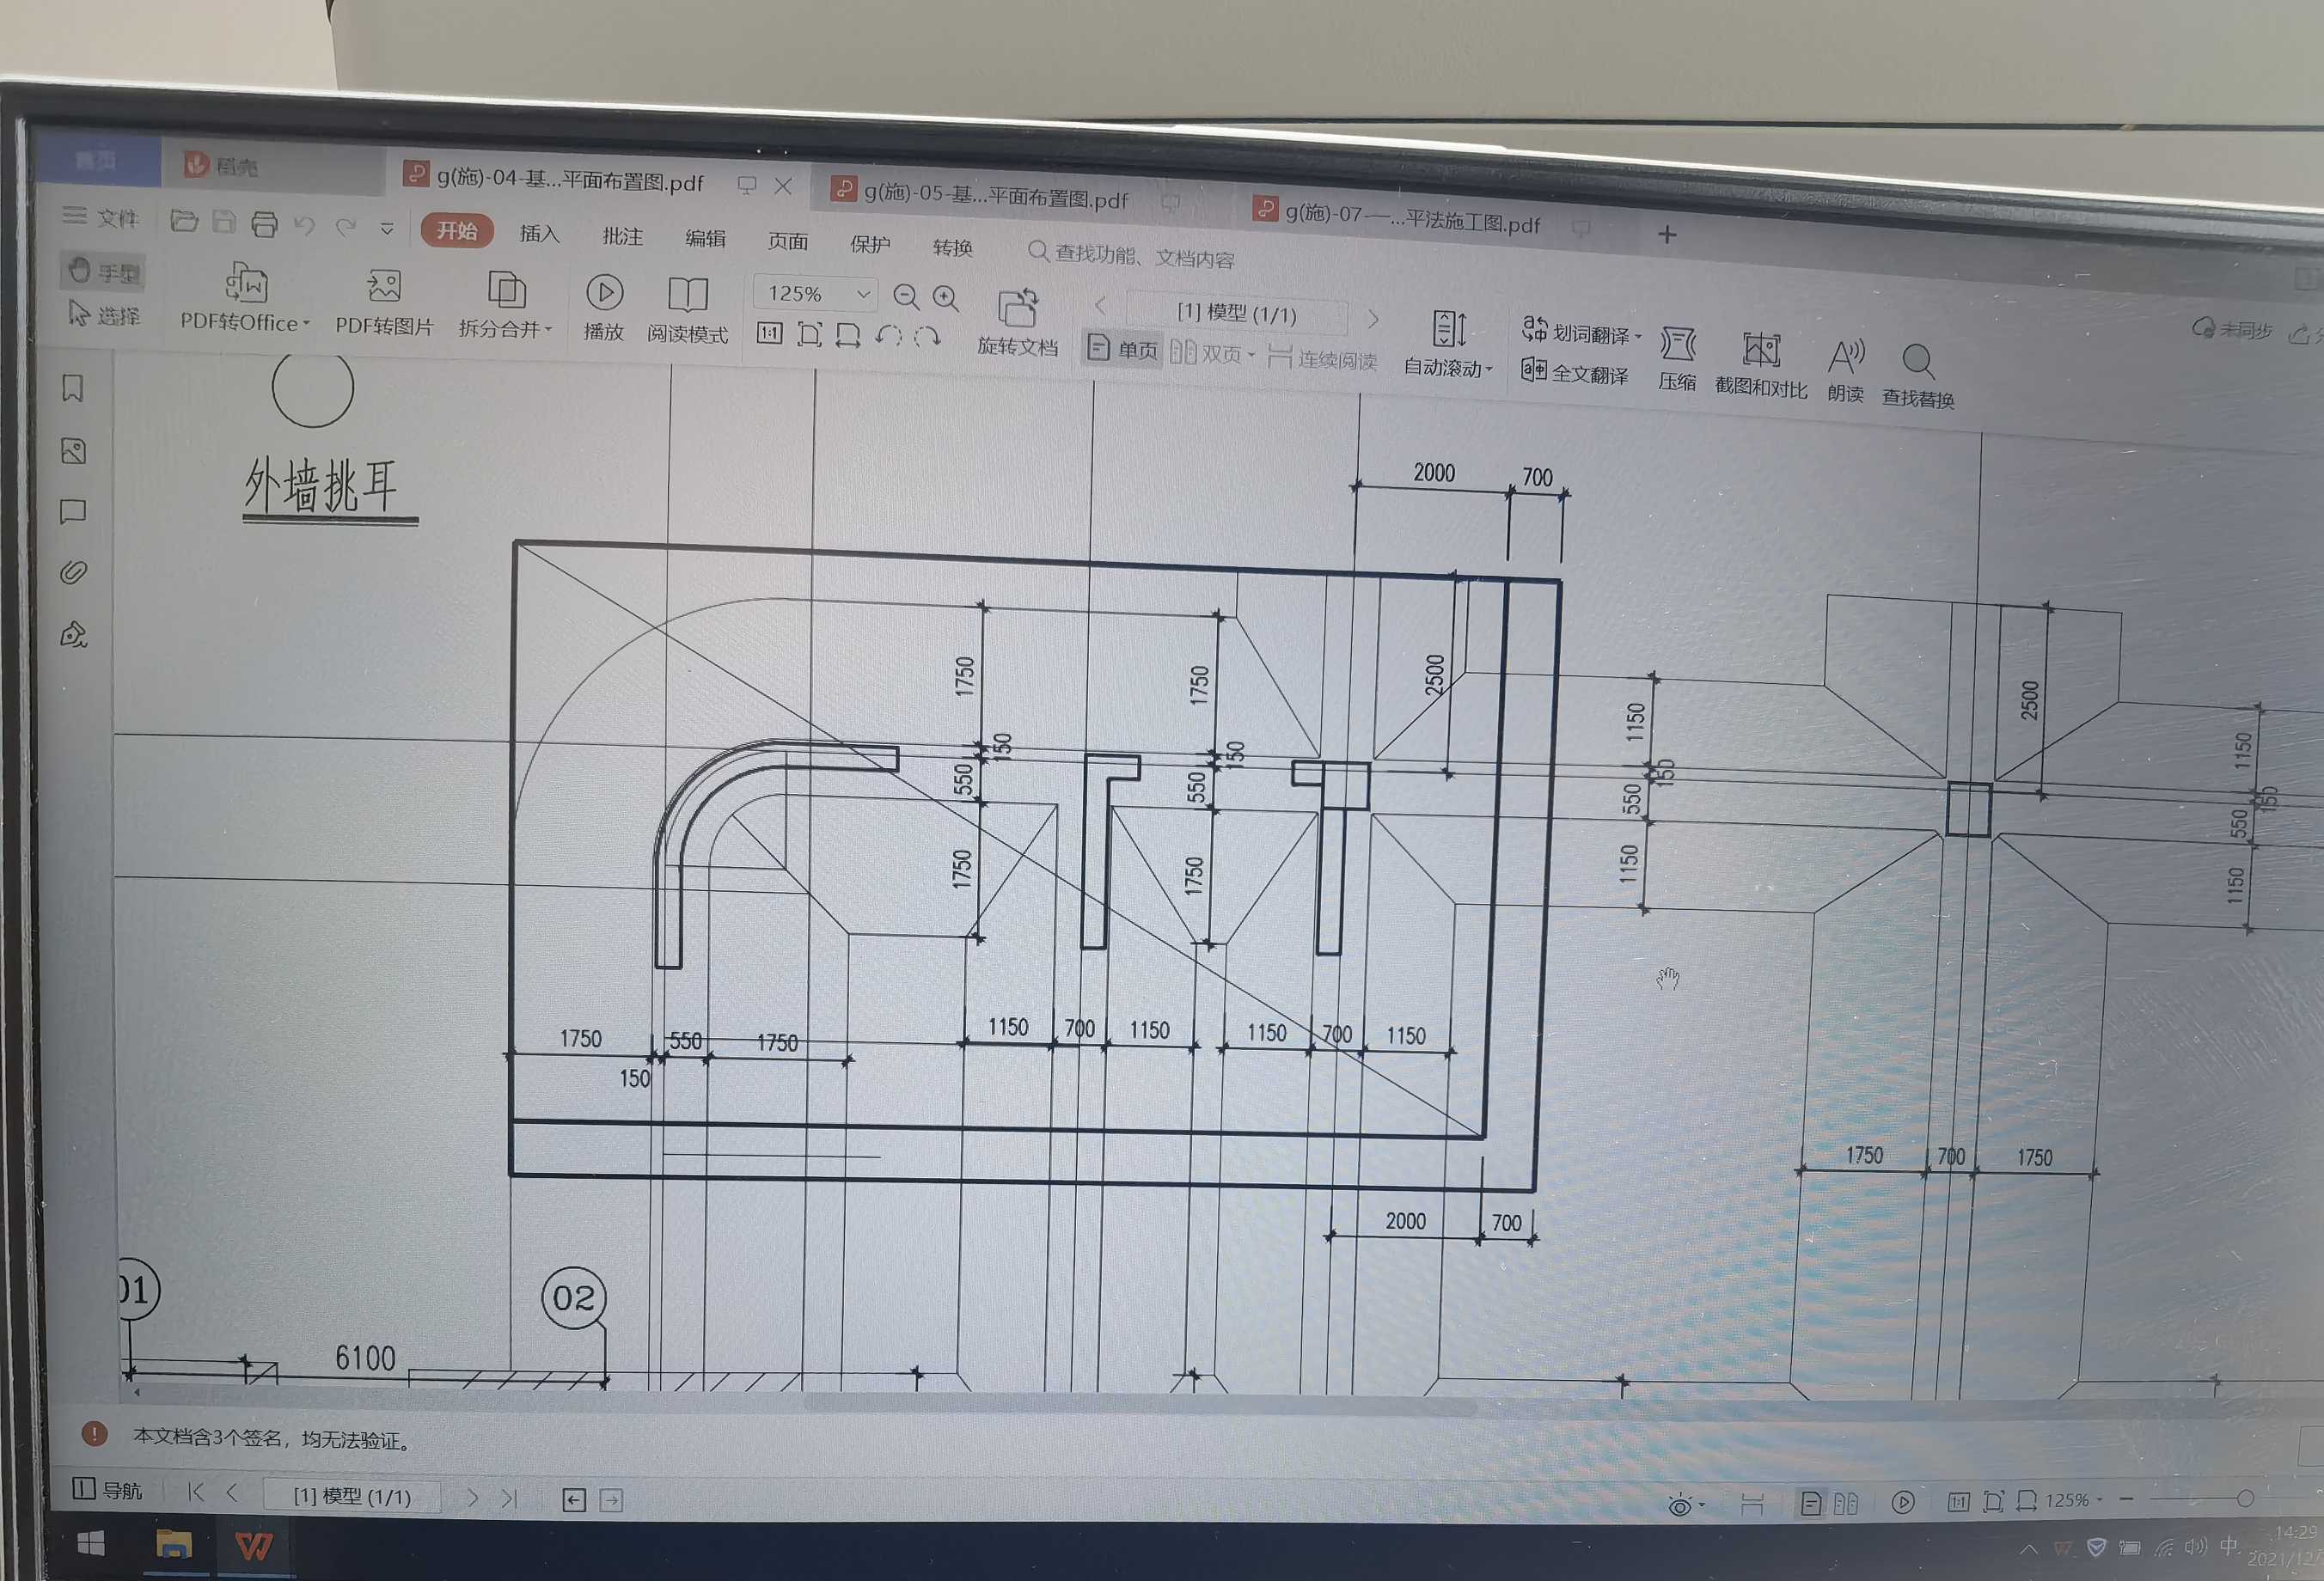Click the zoom out magnifier in ribbon
Viewport: 2324px width, 1581px height.
click(x=906, y=297)
